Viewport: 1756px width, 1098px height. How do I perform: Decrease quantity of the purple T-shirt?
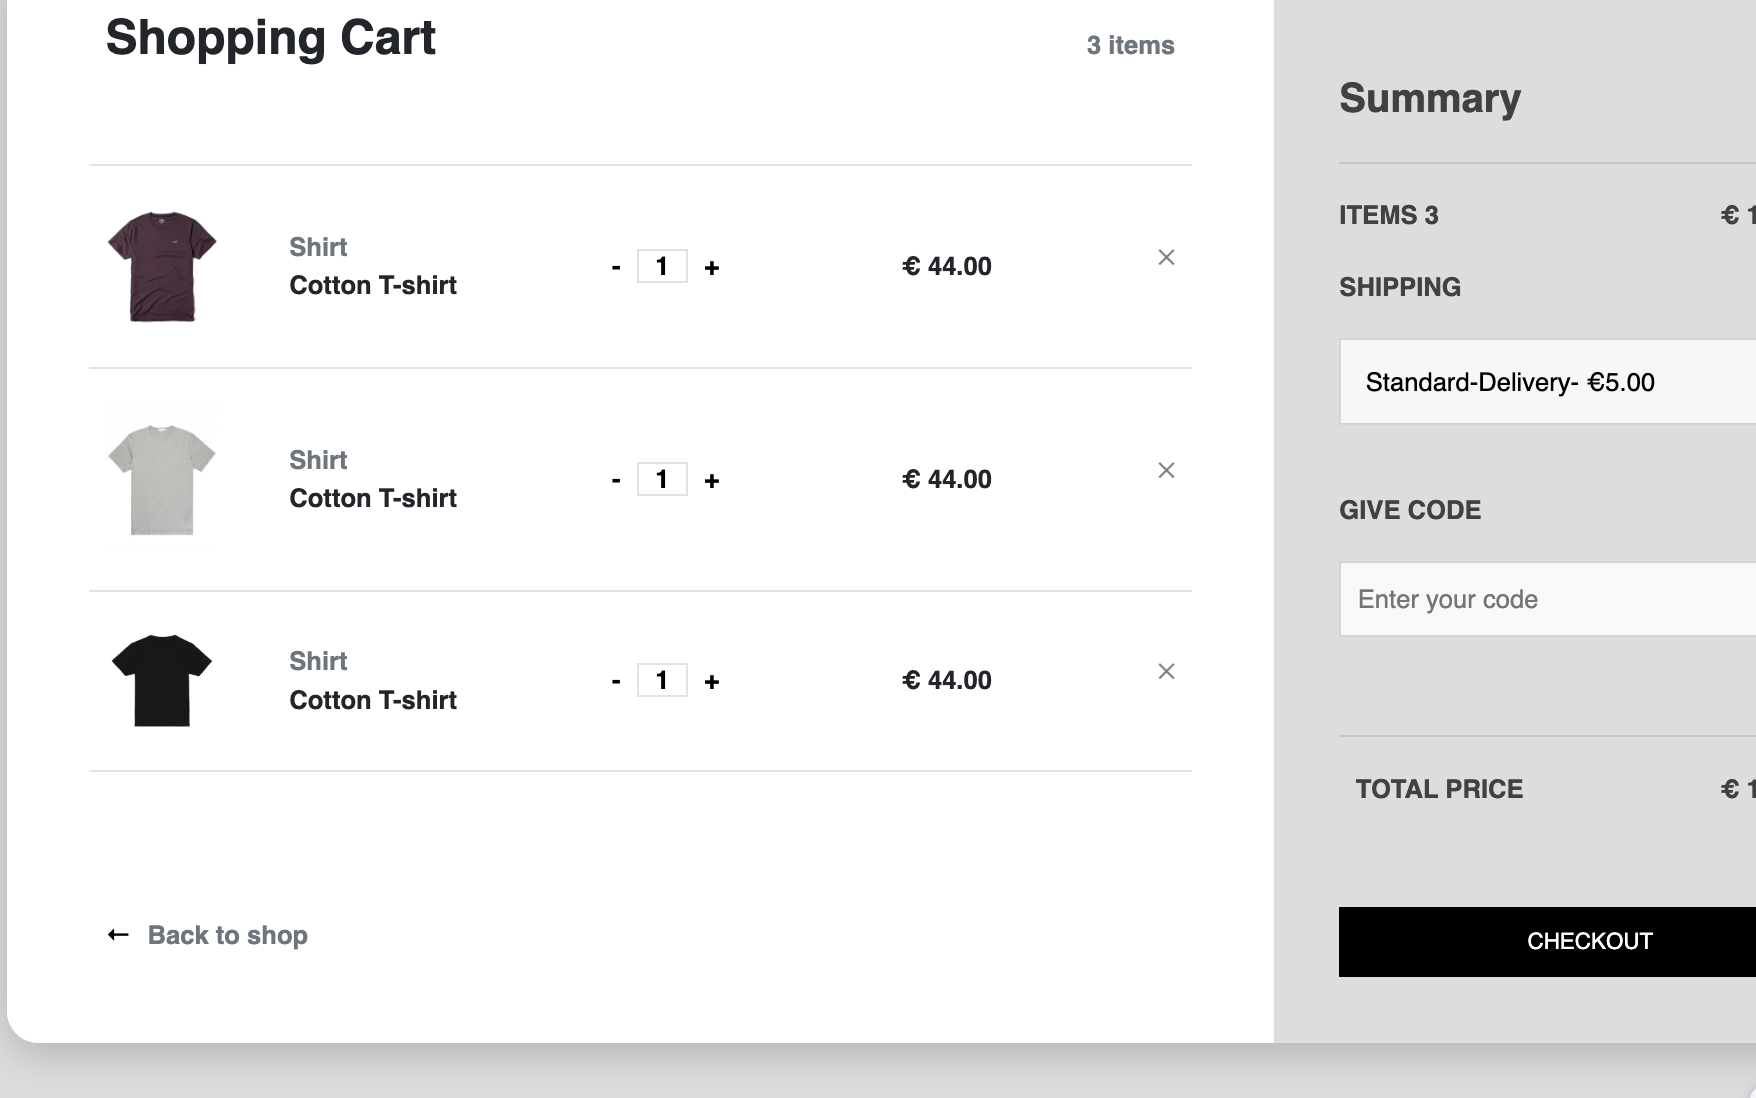pyautogui.click(x=616, y=267)
